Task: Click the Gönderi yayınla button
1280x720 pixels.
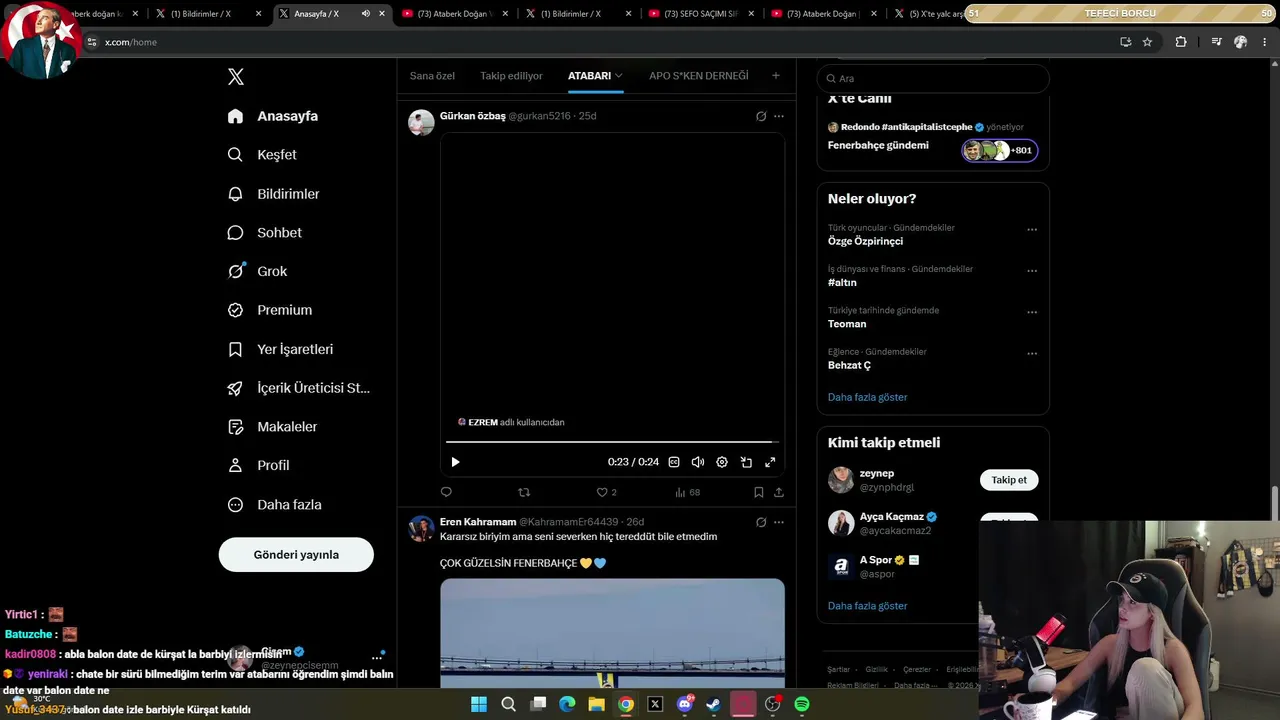Action: [x=296, y=555]
